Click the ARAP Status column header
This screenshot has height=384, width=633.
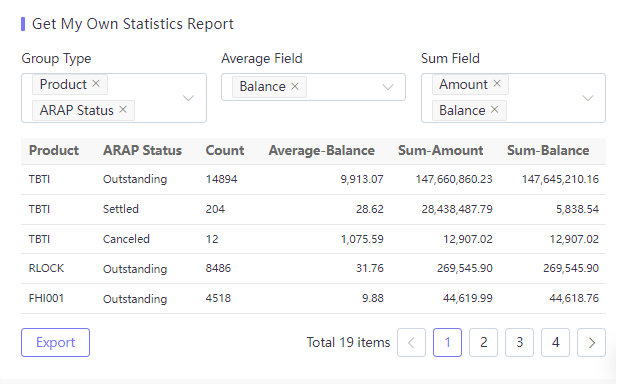coord(142,151)
